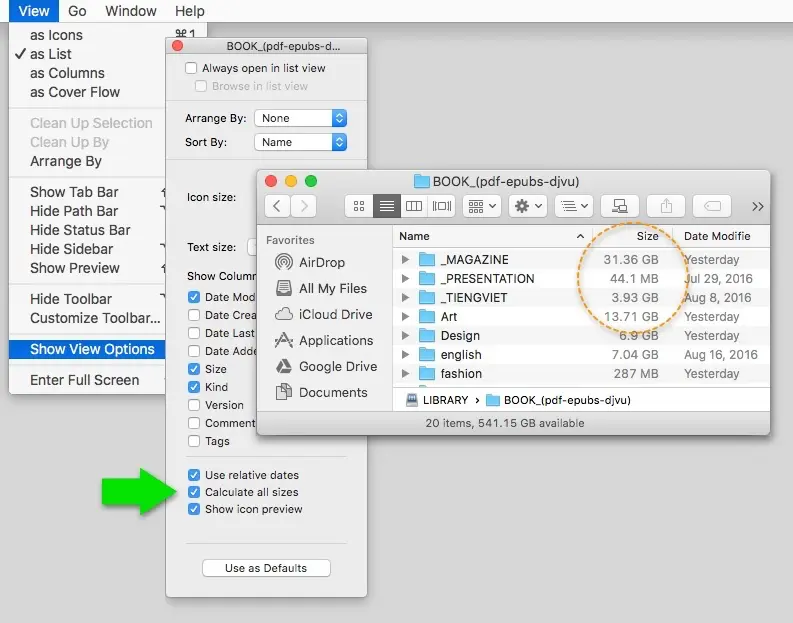Image resolution: width=793 pixels, height=623 pixels.
Task: Uncheck Calculate all sizes
Action: tap(194, 492)
